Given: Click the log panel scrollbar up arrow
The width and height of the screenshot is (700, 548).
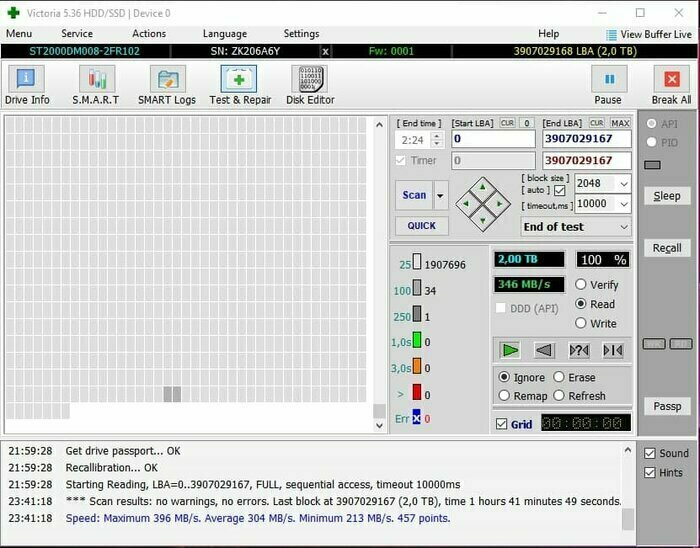Looking at the screenshot, I should click(628, 450).
